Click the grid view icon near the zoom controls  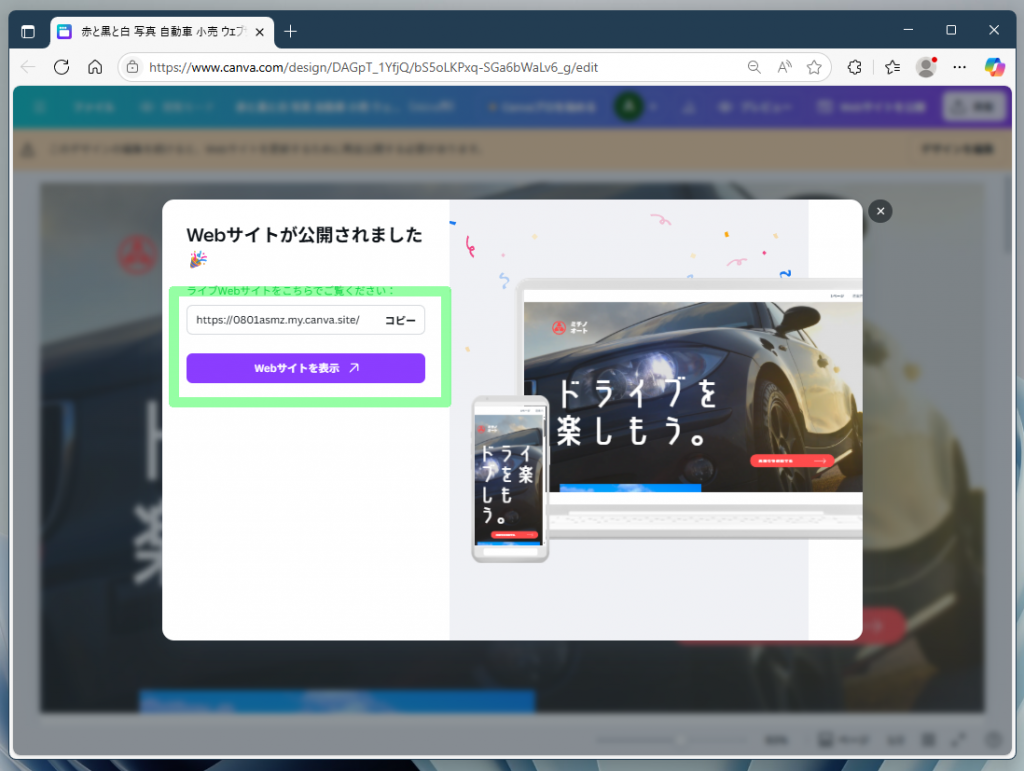929,739
